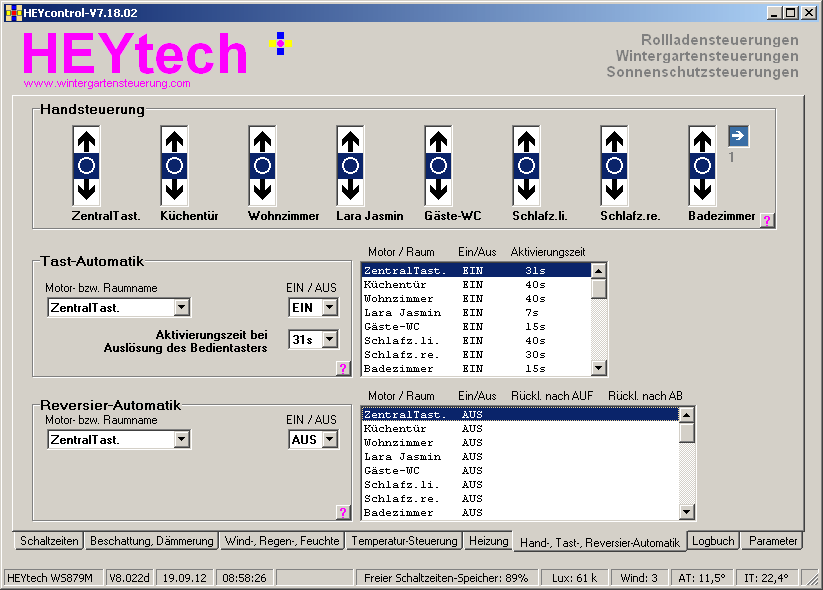Lower the Lara Jasmin shutter with the down arrow

click(351, 192)
